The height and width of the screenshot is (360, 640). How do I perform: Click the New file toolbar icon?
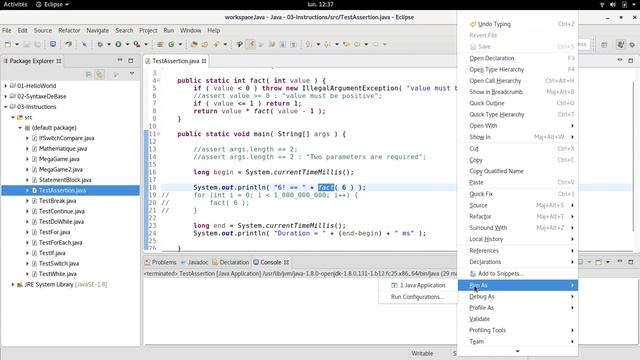(x=8, y=44)
